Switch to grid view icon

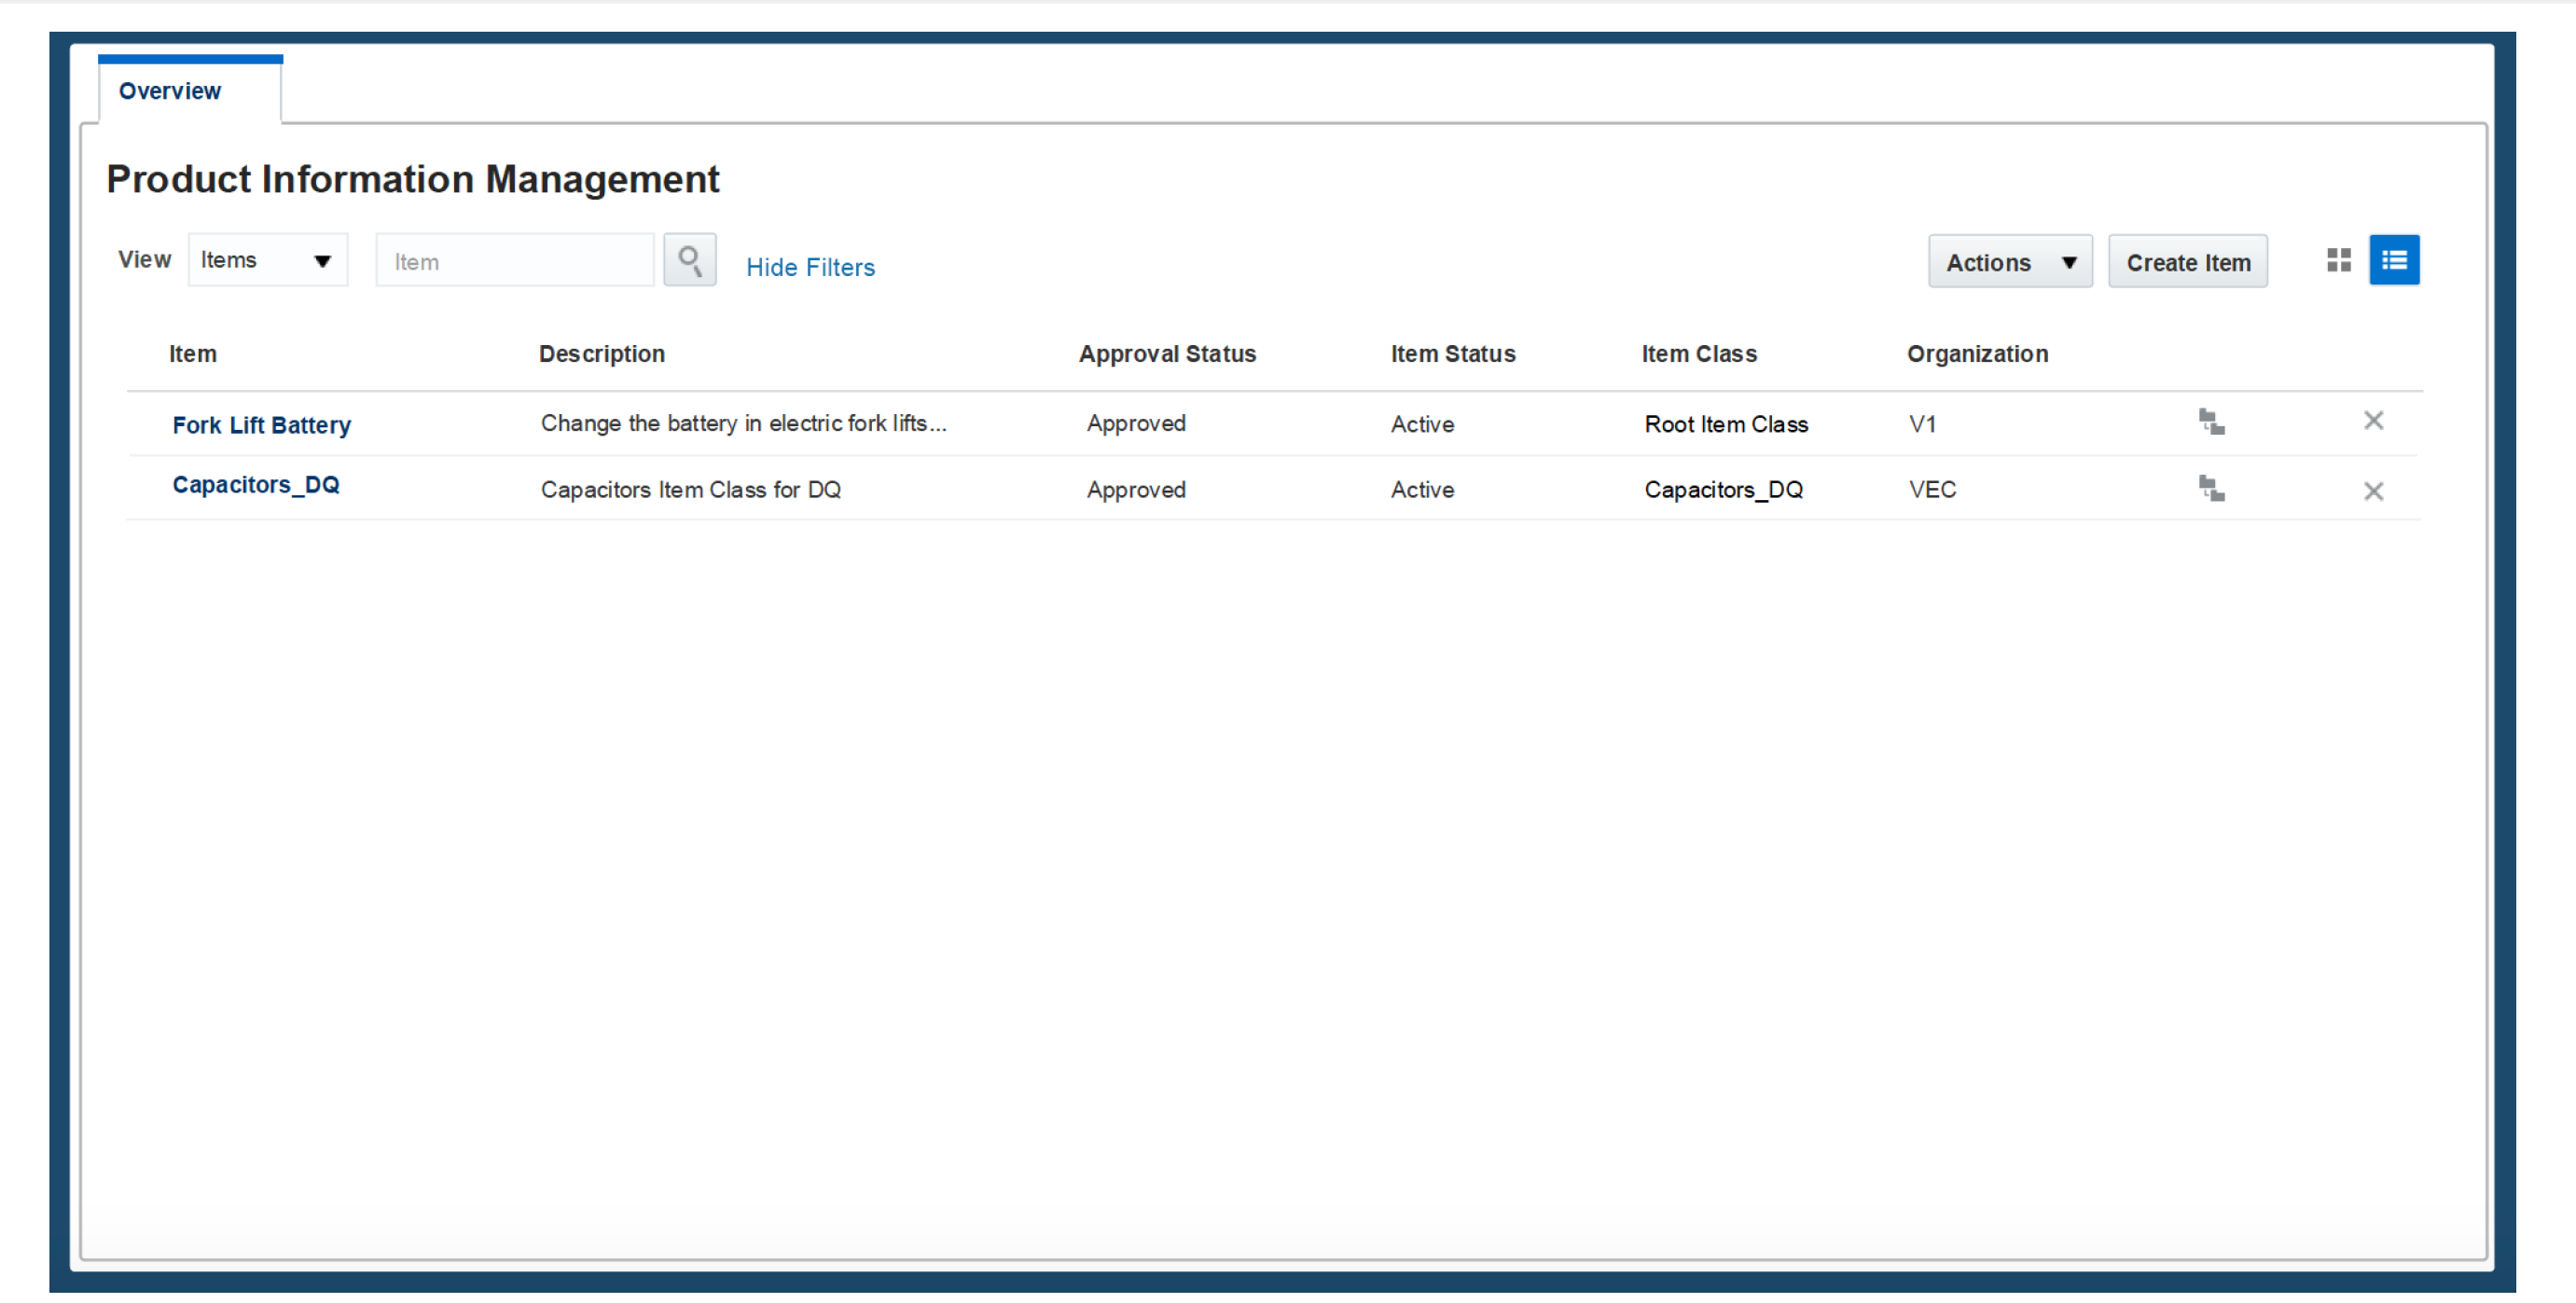[x=2337, y=261]
